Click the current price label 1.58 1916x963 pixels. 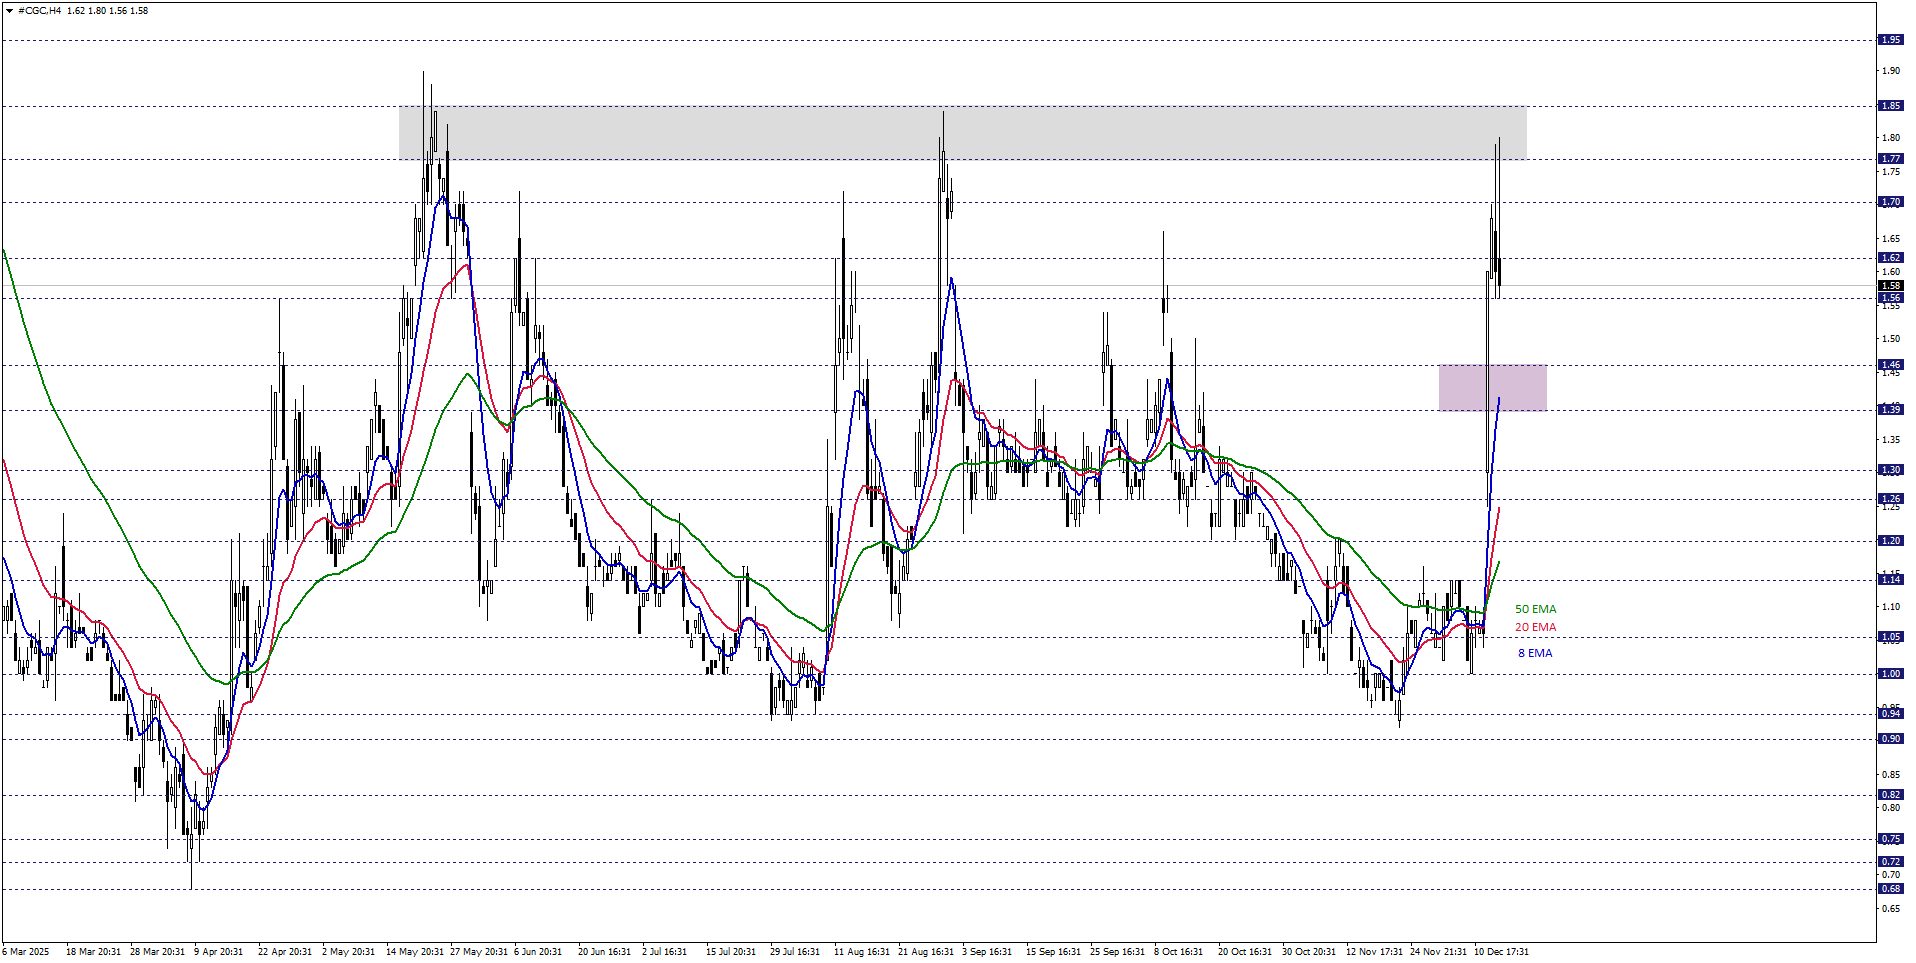point(1890,286)
